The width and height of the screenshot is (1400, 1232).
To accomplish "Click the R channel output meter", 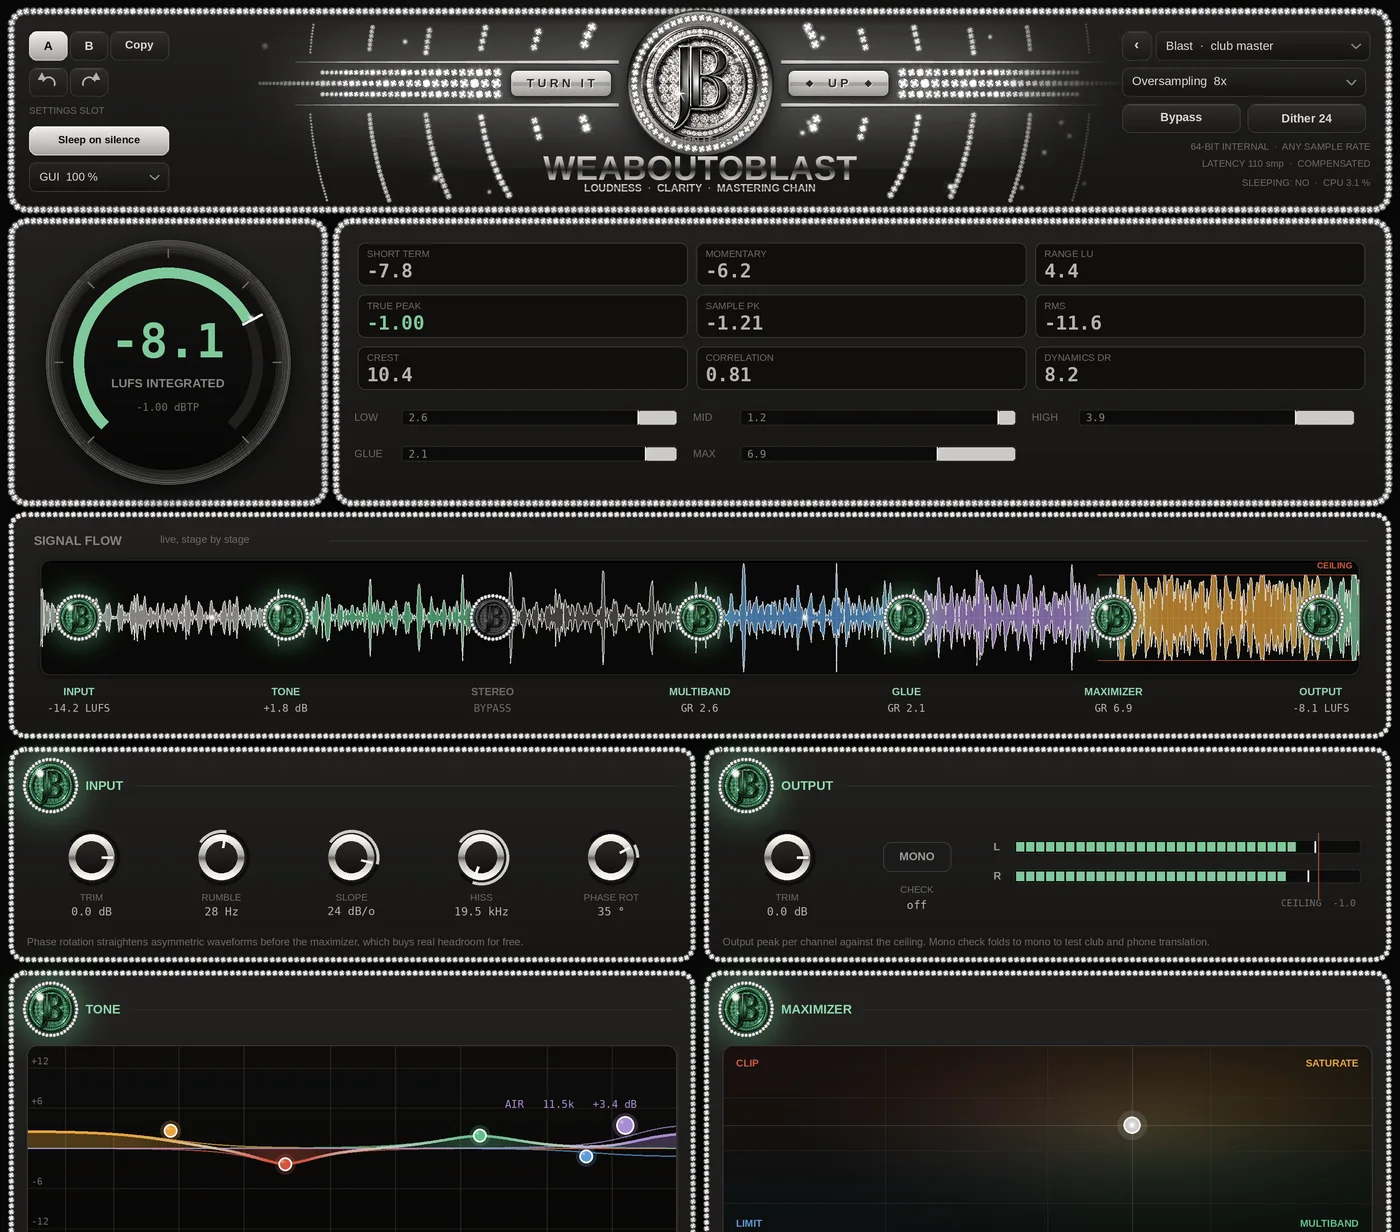I will click(1187, 876).
